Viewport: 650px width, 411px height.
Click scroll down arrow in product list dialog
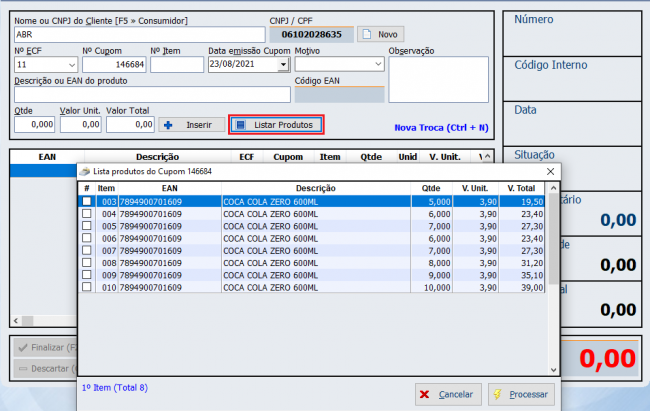click(x=553, y=370)
